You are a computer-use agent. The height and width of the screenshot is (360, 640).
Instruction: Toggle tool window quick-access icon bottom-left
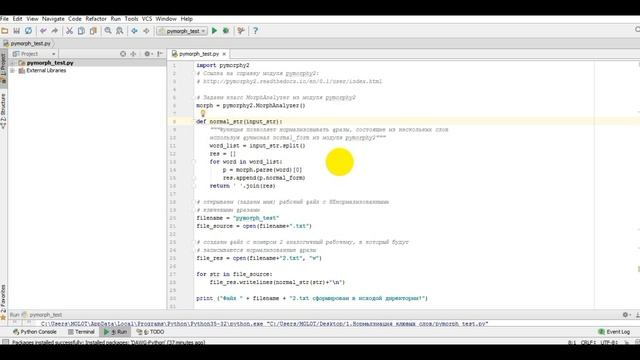pyautogui.click(x=5, y=342)
